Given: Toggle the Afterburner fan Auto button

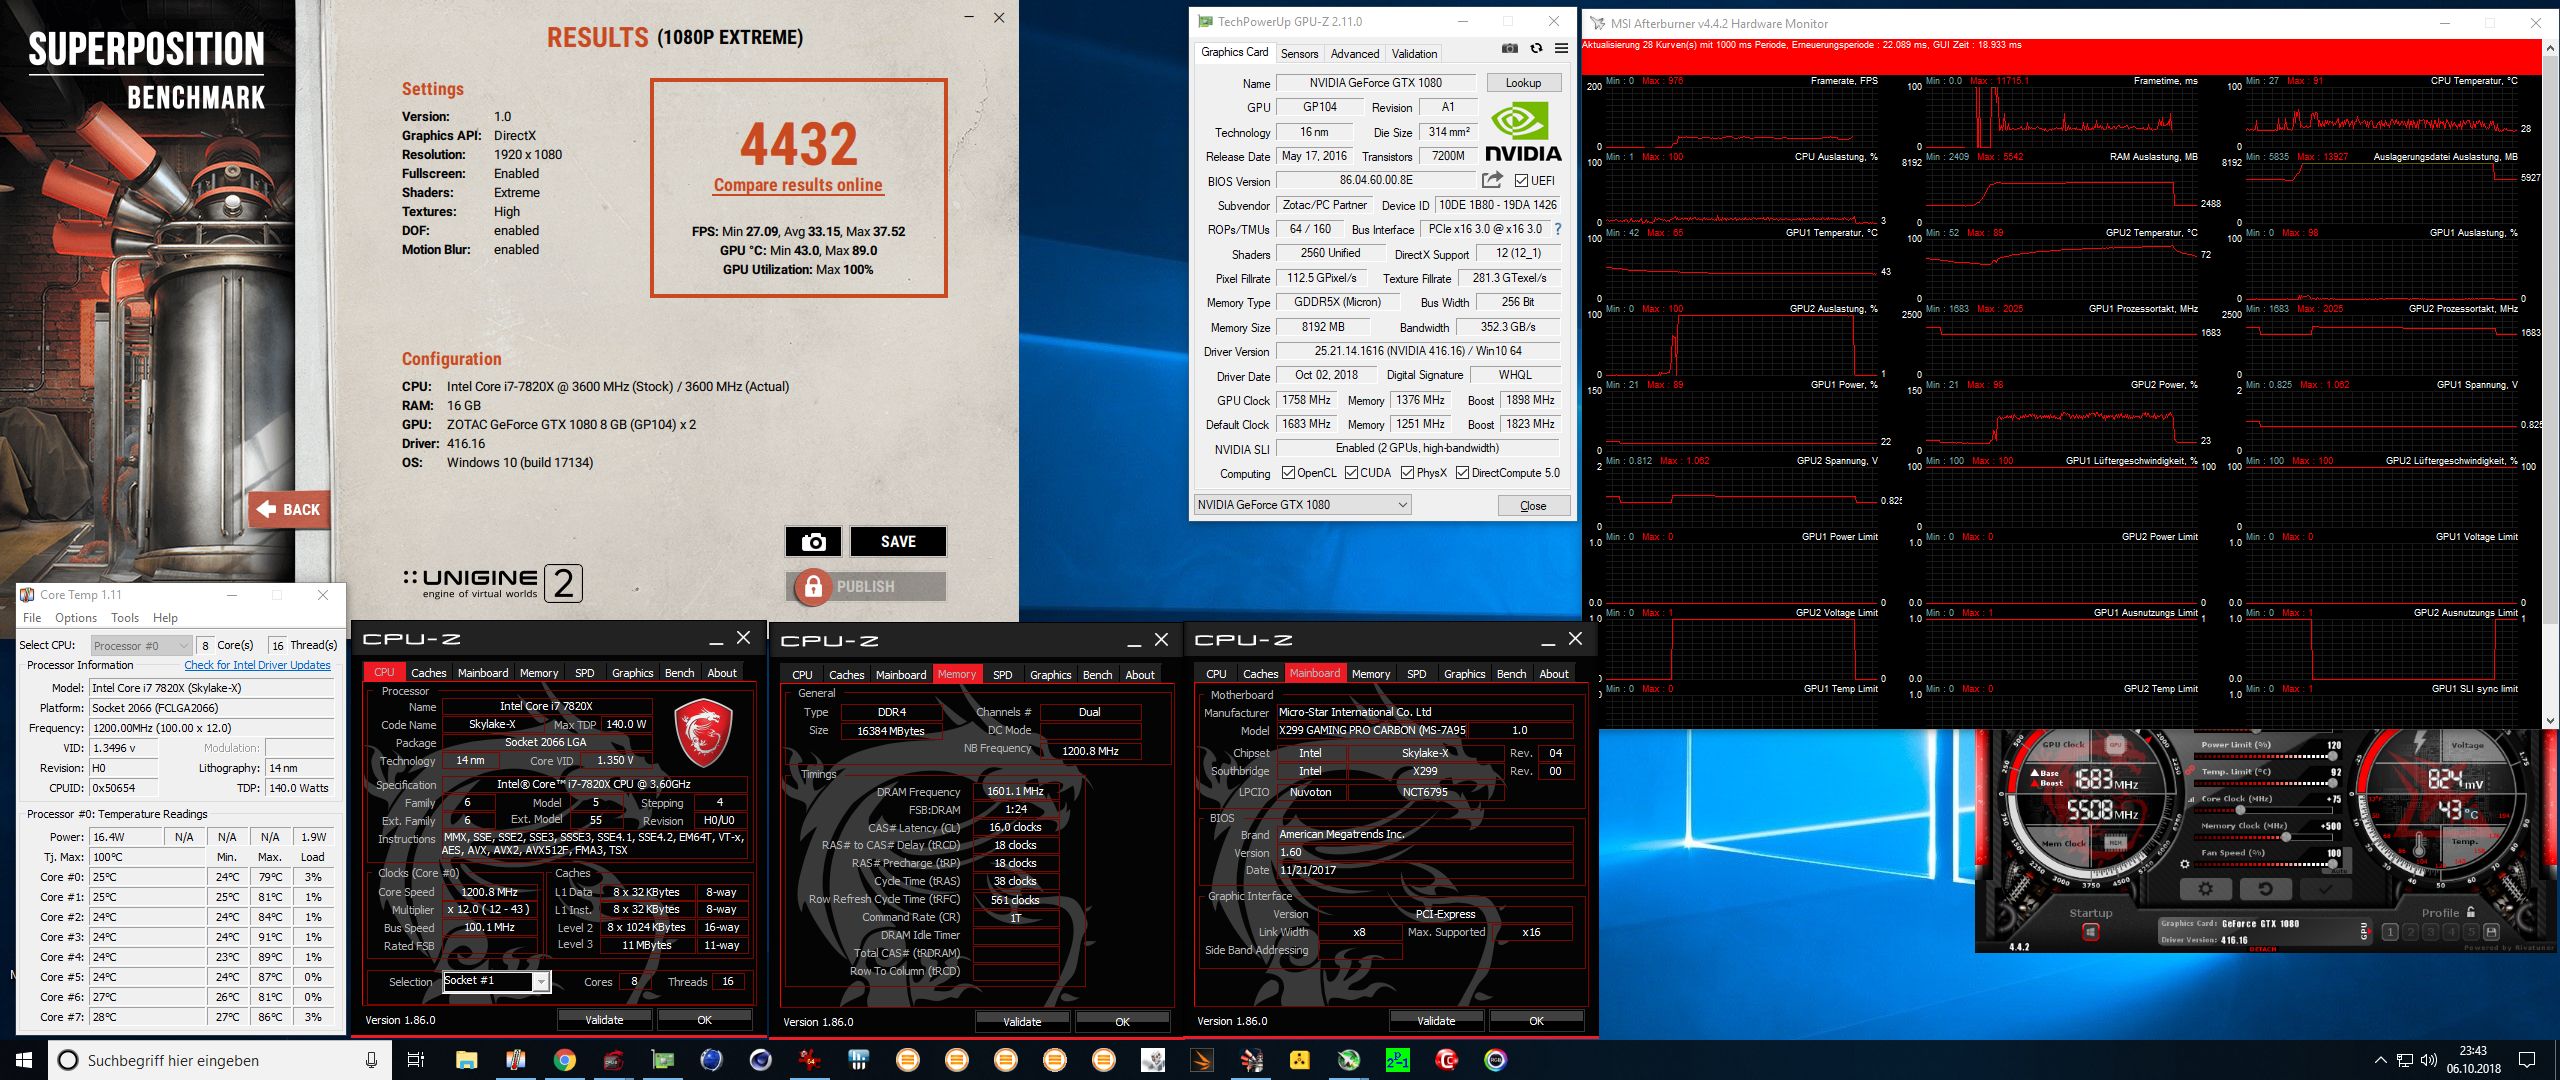Looking at the screenshot, I should [2339, 871].
